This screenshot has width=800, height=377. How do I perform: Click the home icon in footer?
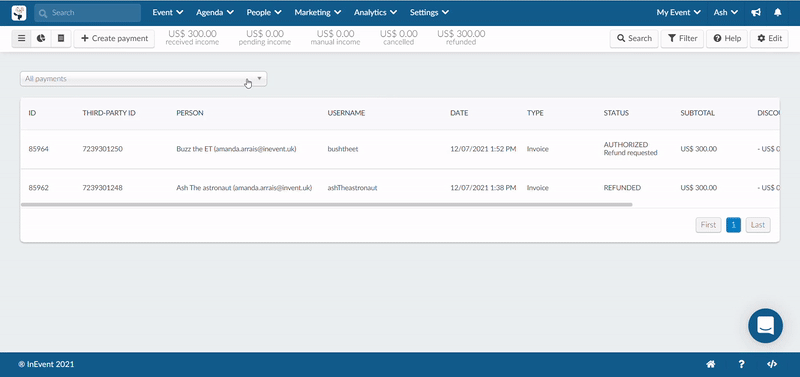coord(710,364)
